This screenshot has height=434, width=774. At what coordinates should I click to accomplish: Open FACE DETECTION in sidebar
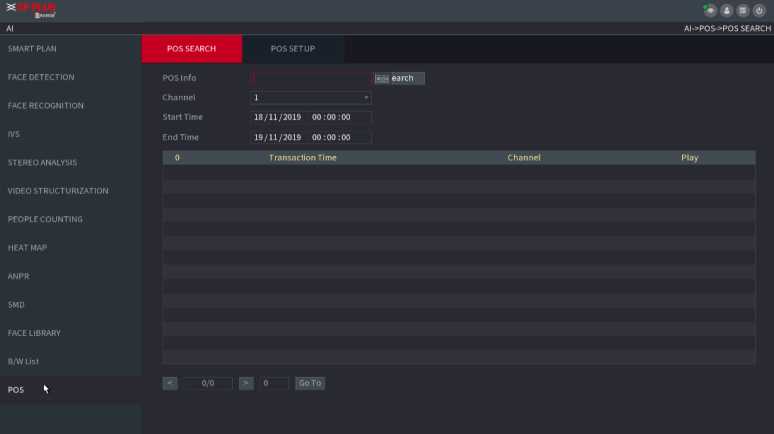pos(41,77)
